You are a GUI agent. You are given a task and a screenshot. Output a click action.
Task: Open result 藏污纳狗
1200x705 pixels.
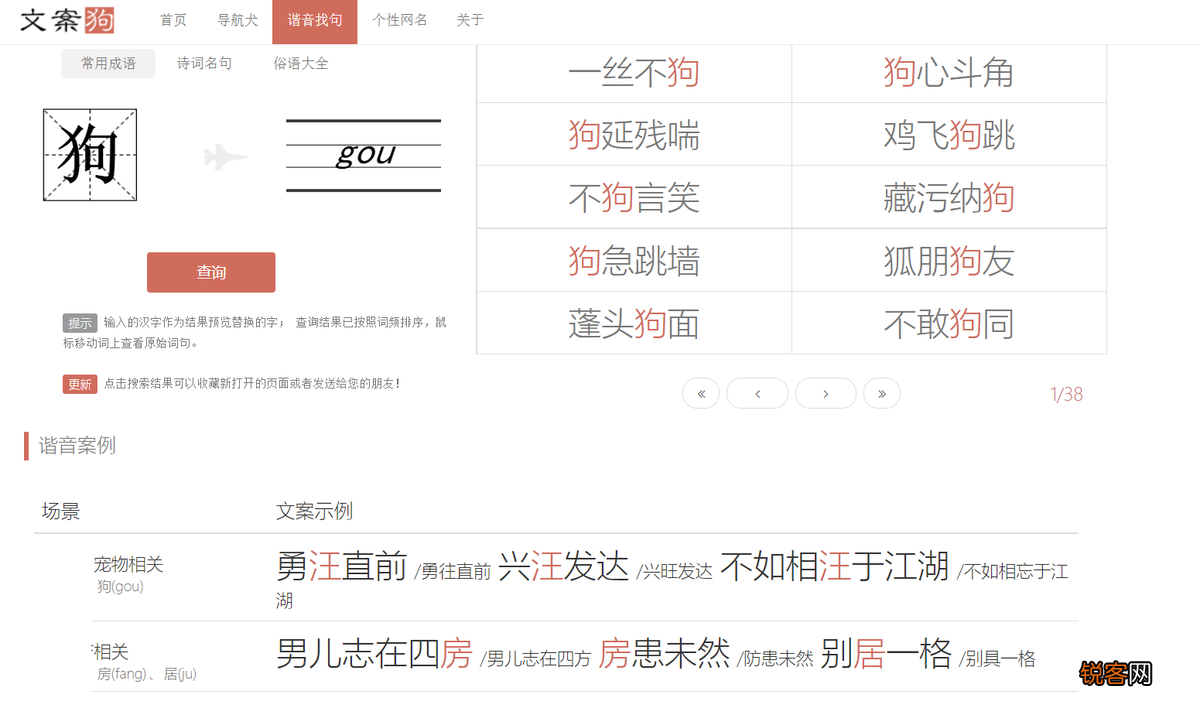coord(949,198)
